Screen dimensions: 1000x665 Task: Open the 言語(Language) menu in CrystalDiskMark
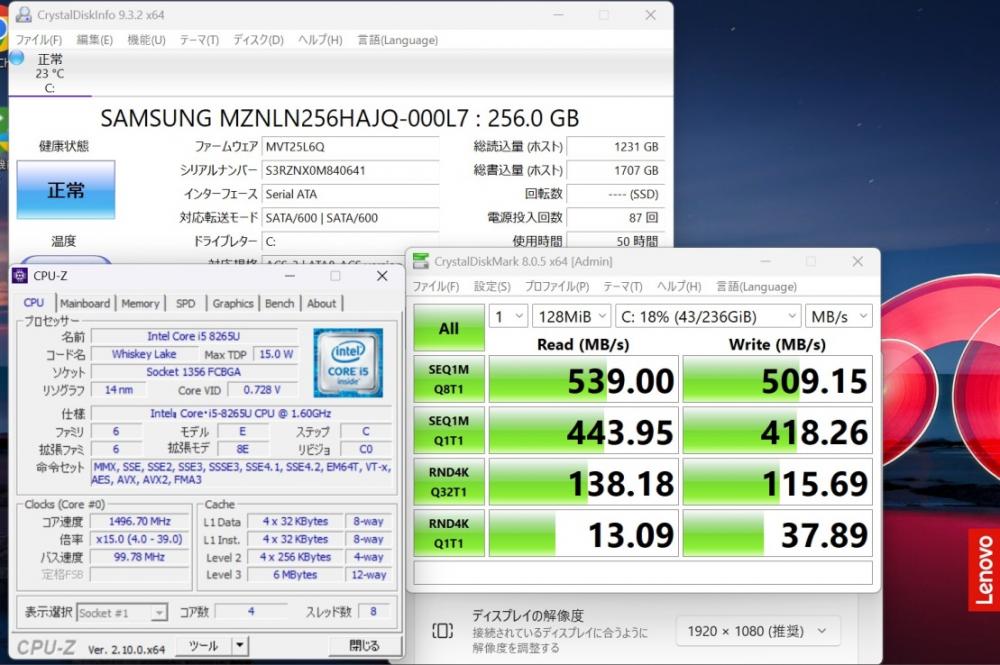(756, 286)
